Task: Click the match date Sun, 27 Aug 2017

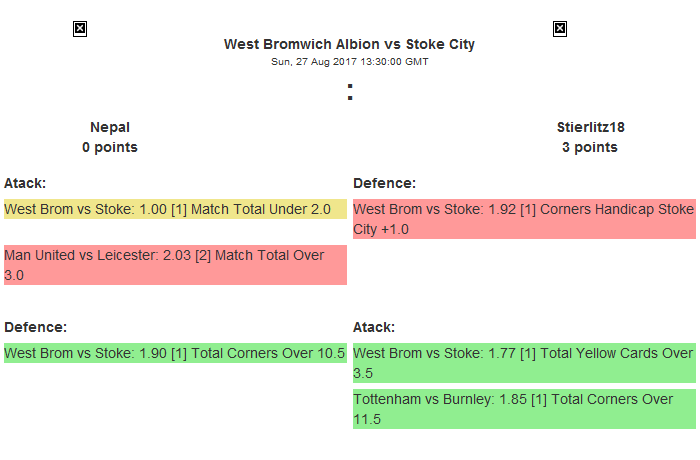Action: coord(349,61)
